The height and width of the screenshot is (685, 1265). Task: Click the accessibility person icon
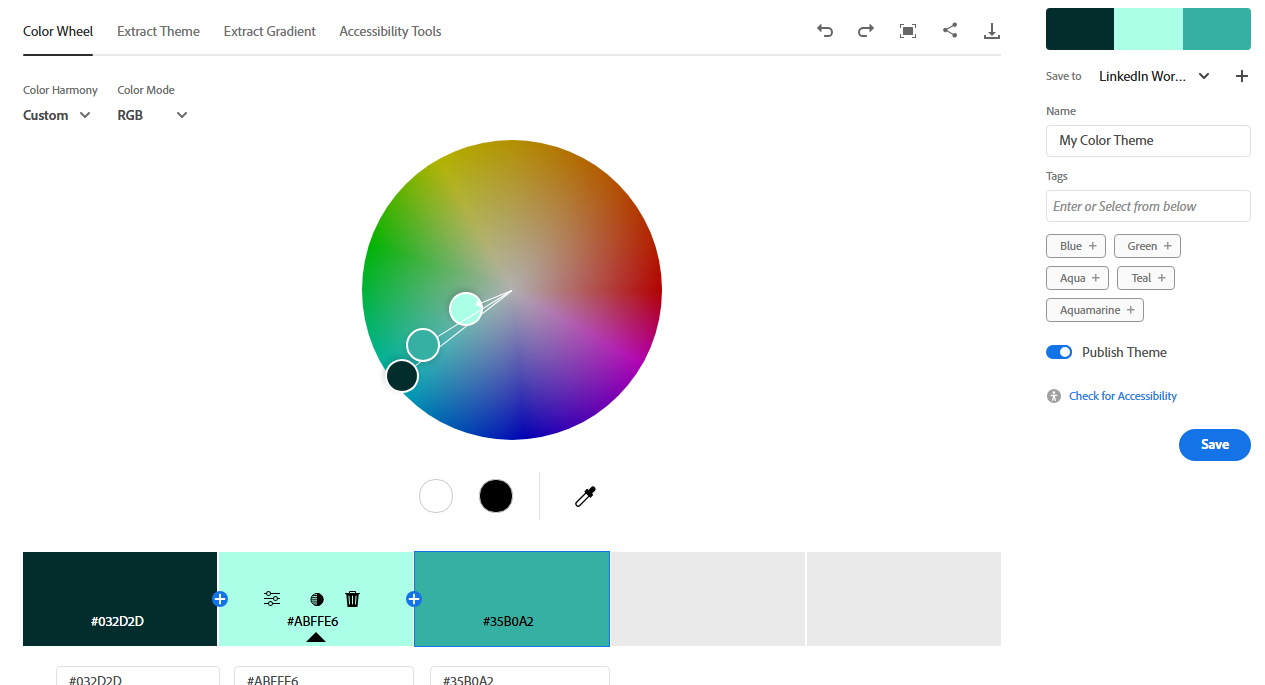[x=1054, y=396]
